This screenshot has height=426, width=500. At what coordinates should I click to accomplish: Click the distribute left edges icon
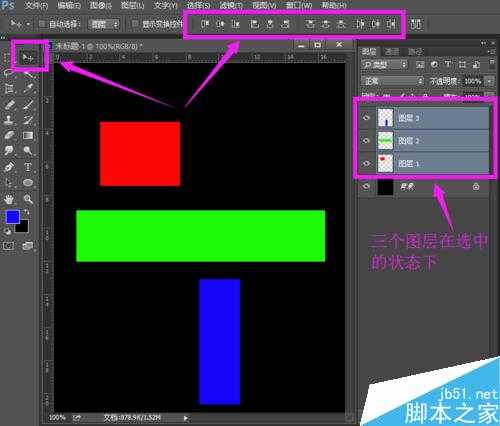[360, 24]
